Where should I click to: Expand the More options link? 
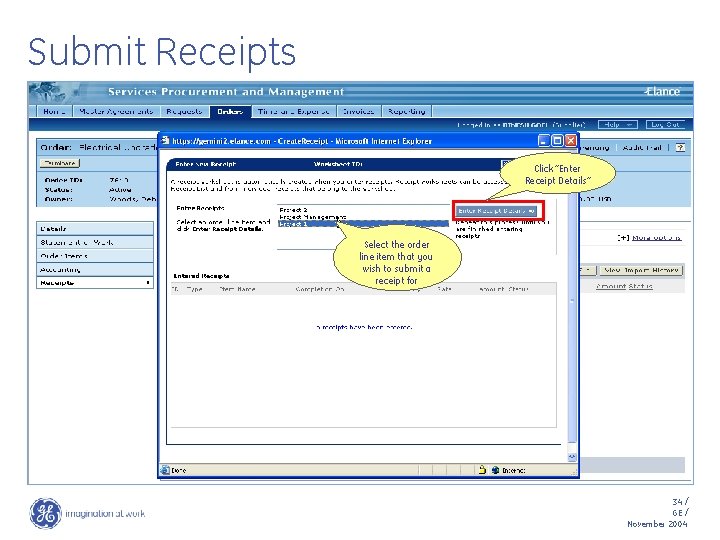(x=656, y=237)
